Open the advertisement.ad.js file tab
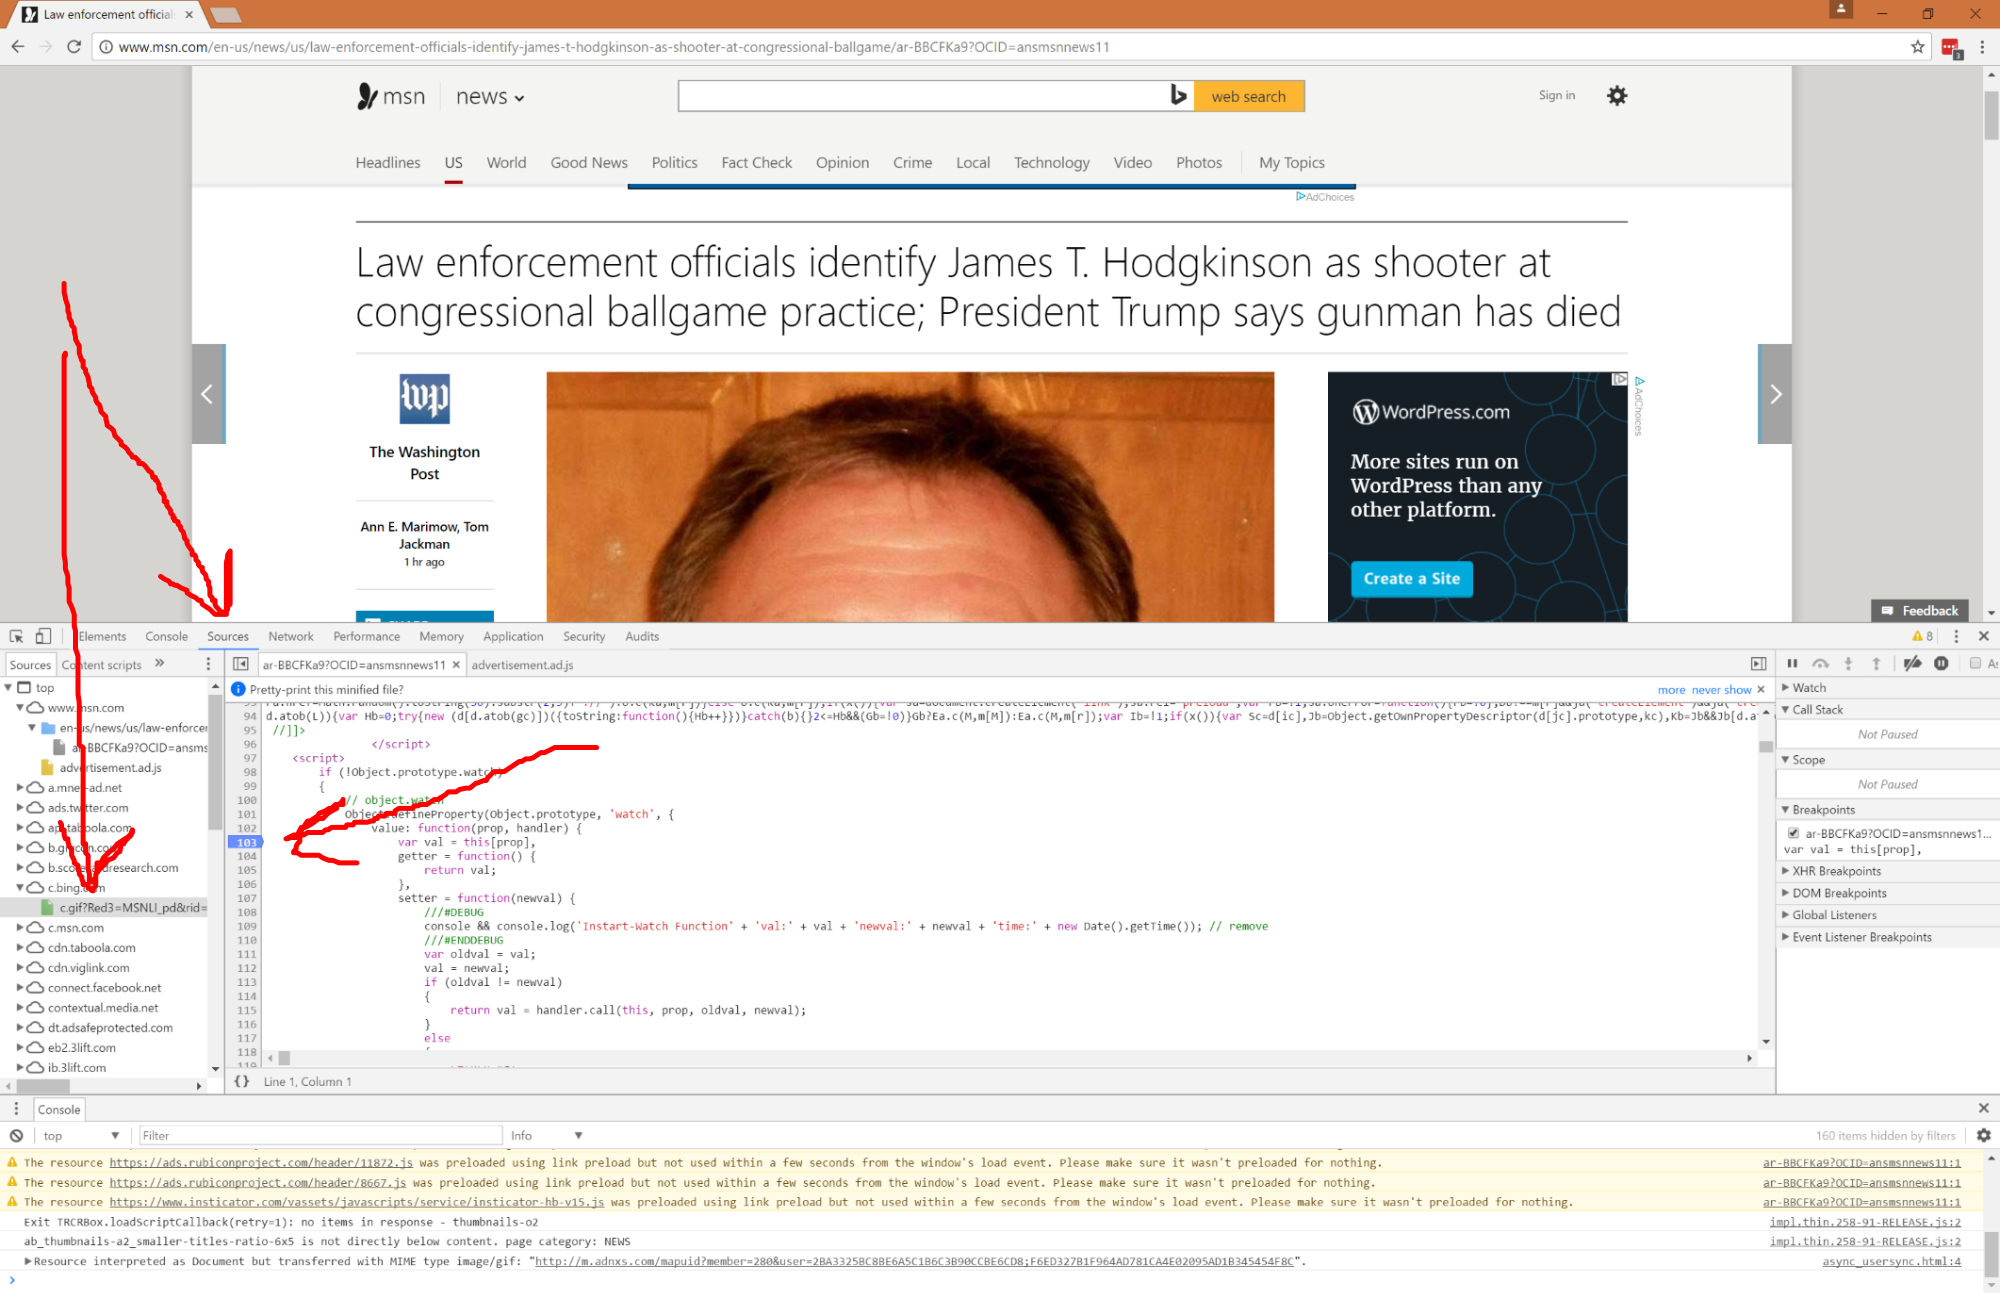 point(522,664)
